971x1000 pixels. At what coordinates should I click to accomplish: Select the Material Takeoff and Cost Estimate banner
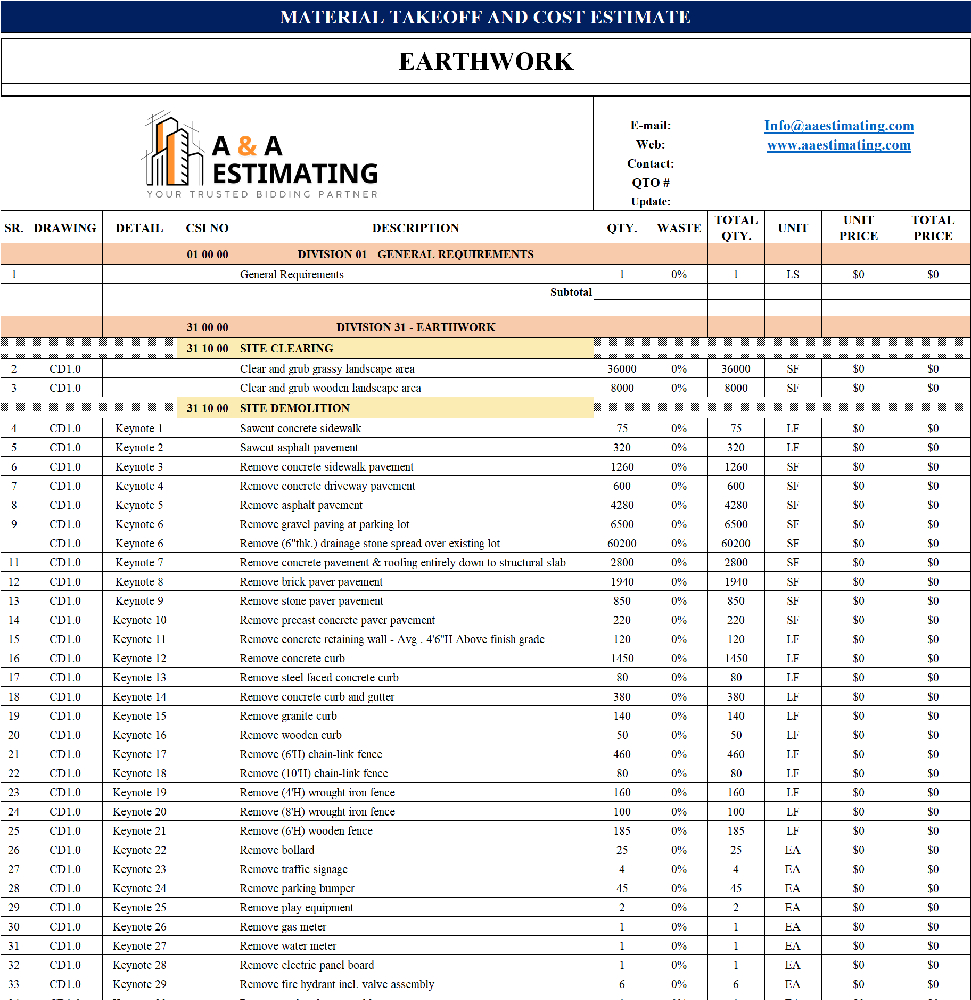(x=486, y=17)
